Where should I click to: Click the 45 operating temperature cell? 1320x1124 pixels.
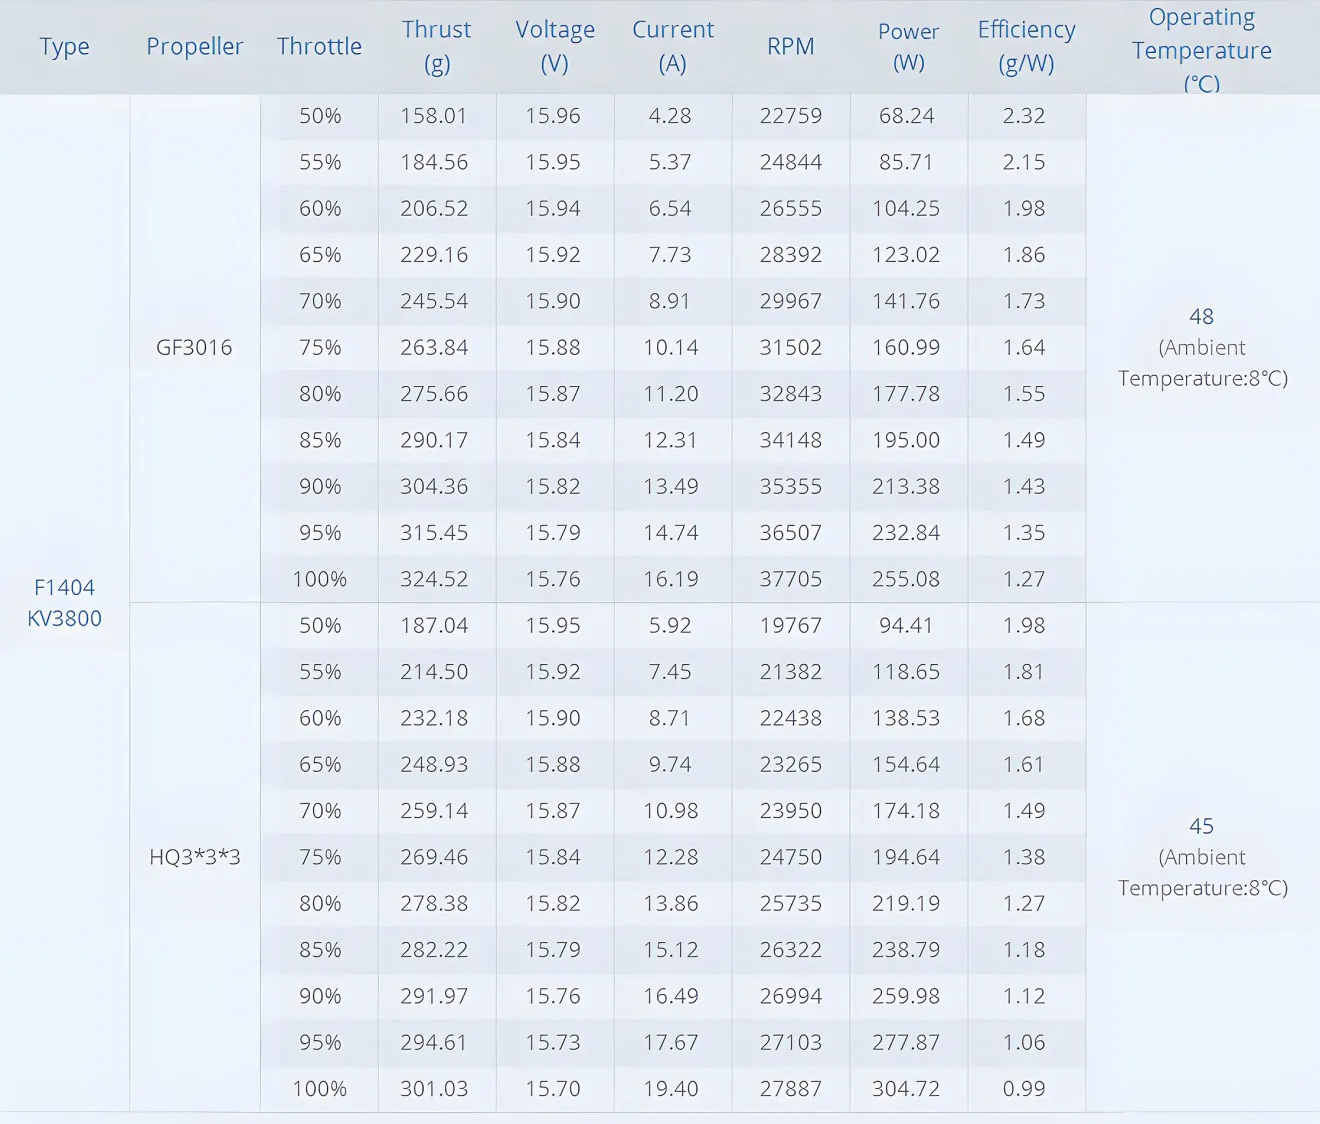pos(1202,856)
